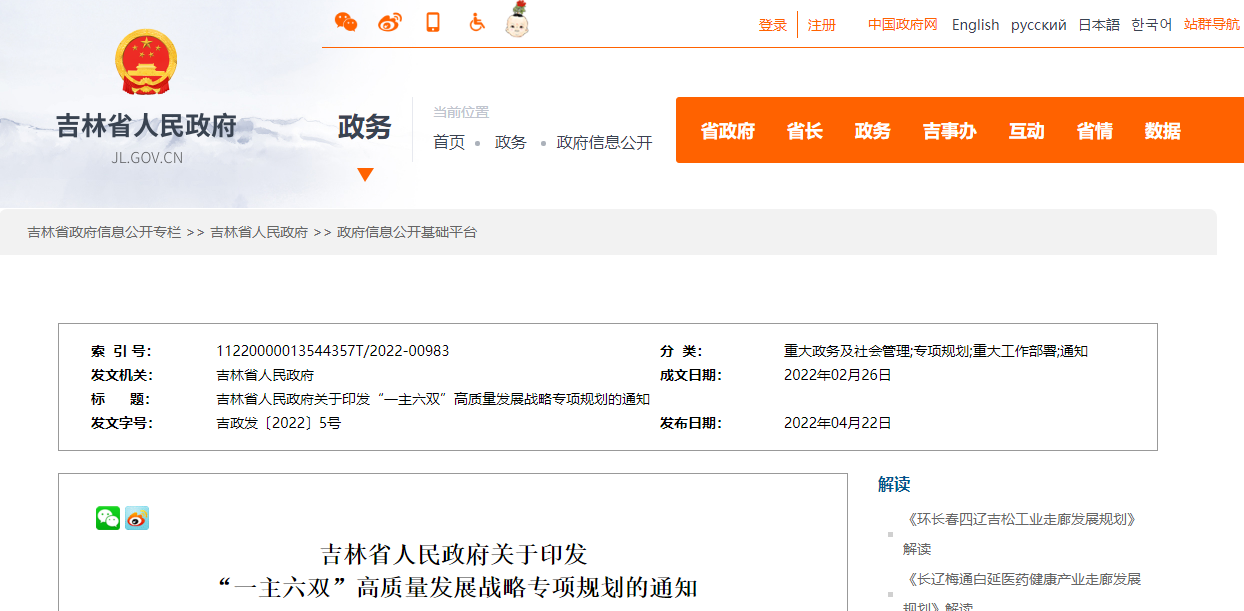Click the baby mascot avatar icon
1244x611 pixels.
click(517, 21)
